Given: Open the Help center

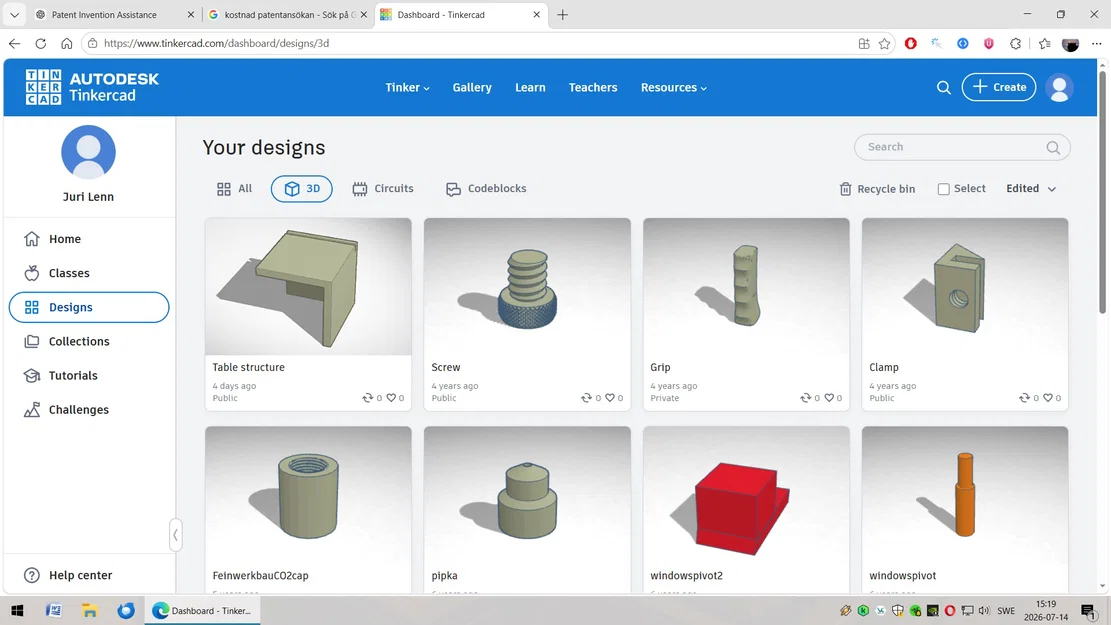Looking at the screenshot, I should [80, 575].
